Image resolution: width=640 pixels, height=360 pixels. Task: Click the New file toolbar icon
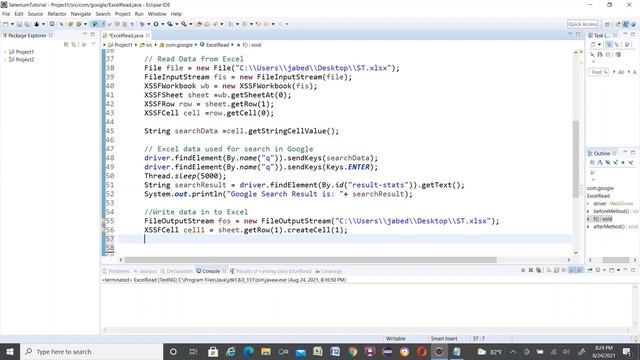tap(6, 24)
